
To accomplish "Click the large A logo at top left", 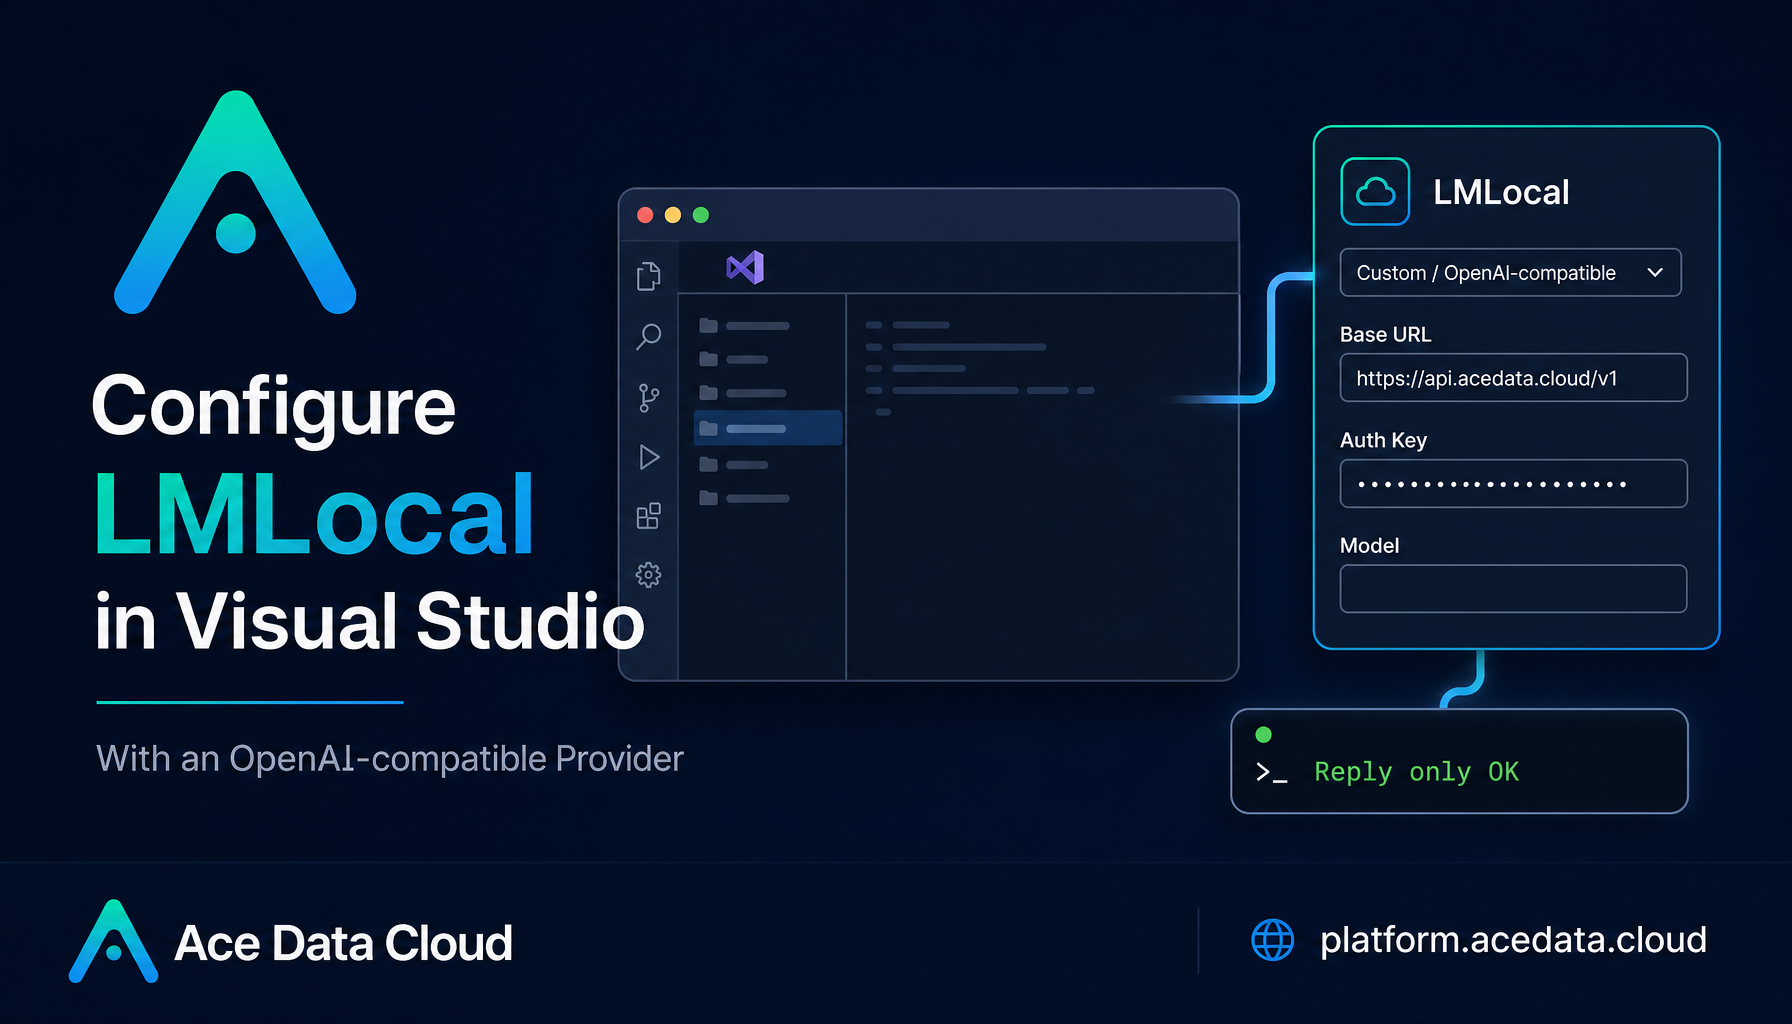I will tap(235, 202).
